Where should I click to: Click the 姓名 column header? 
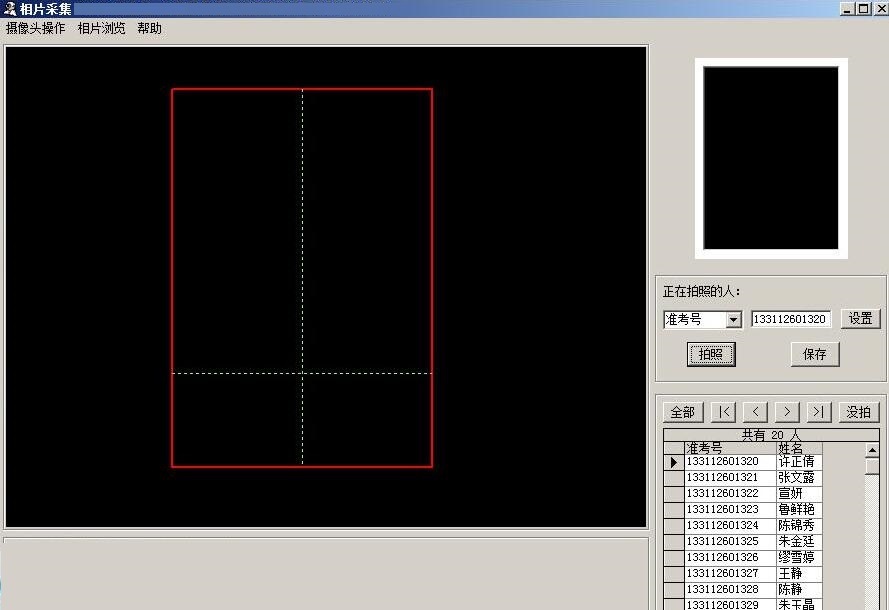tap(799, 448)
